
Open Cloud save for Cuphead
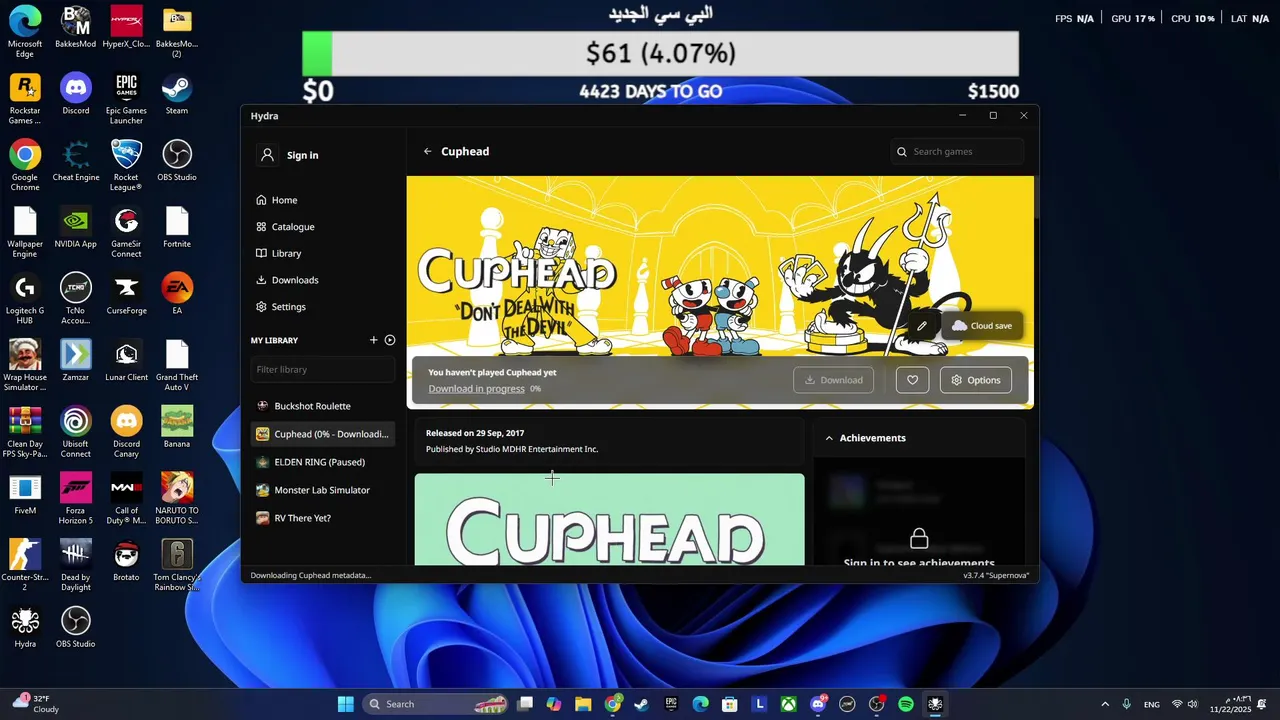[982, 326]
